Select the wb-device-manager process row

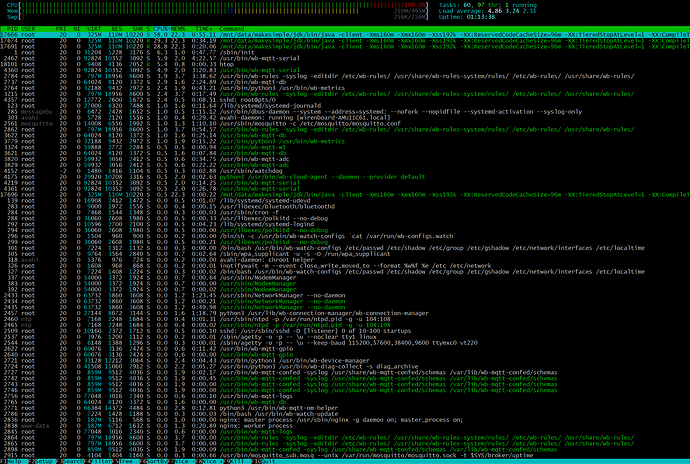click(x=345, y=361)
